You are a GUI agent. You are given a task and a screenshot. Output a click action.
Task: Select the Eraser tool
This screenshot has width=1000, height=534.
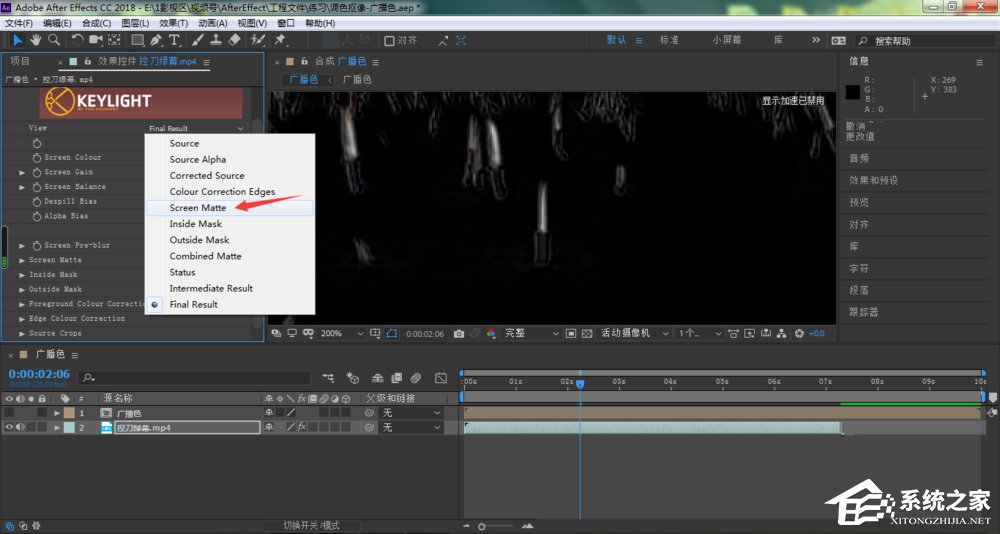pos(234,40)
